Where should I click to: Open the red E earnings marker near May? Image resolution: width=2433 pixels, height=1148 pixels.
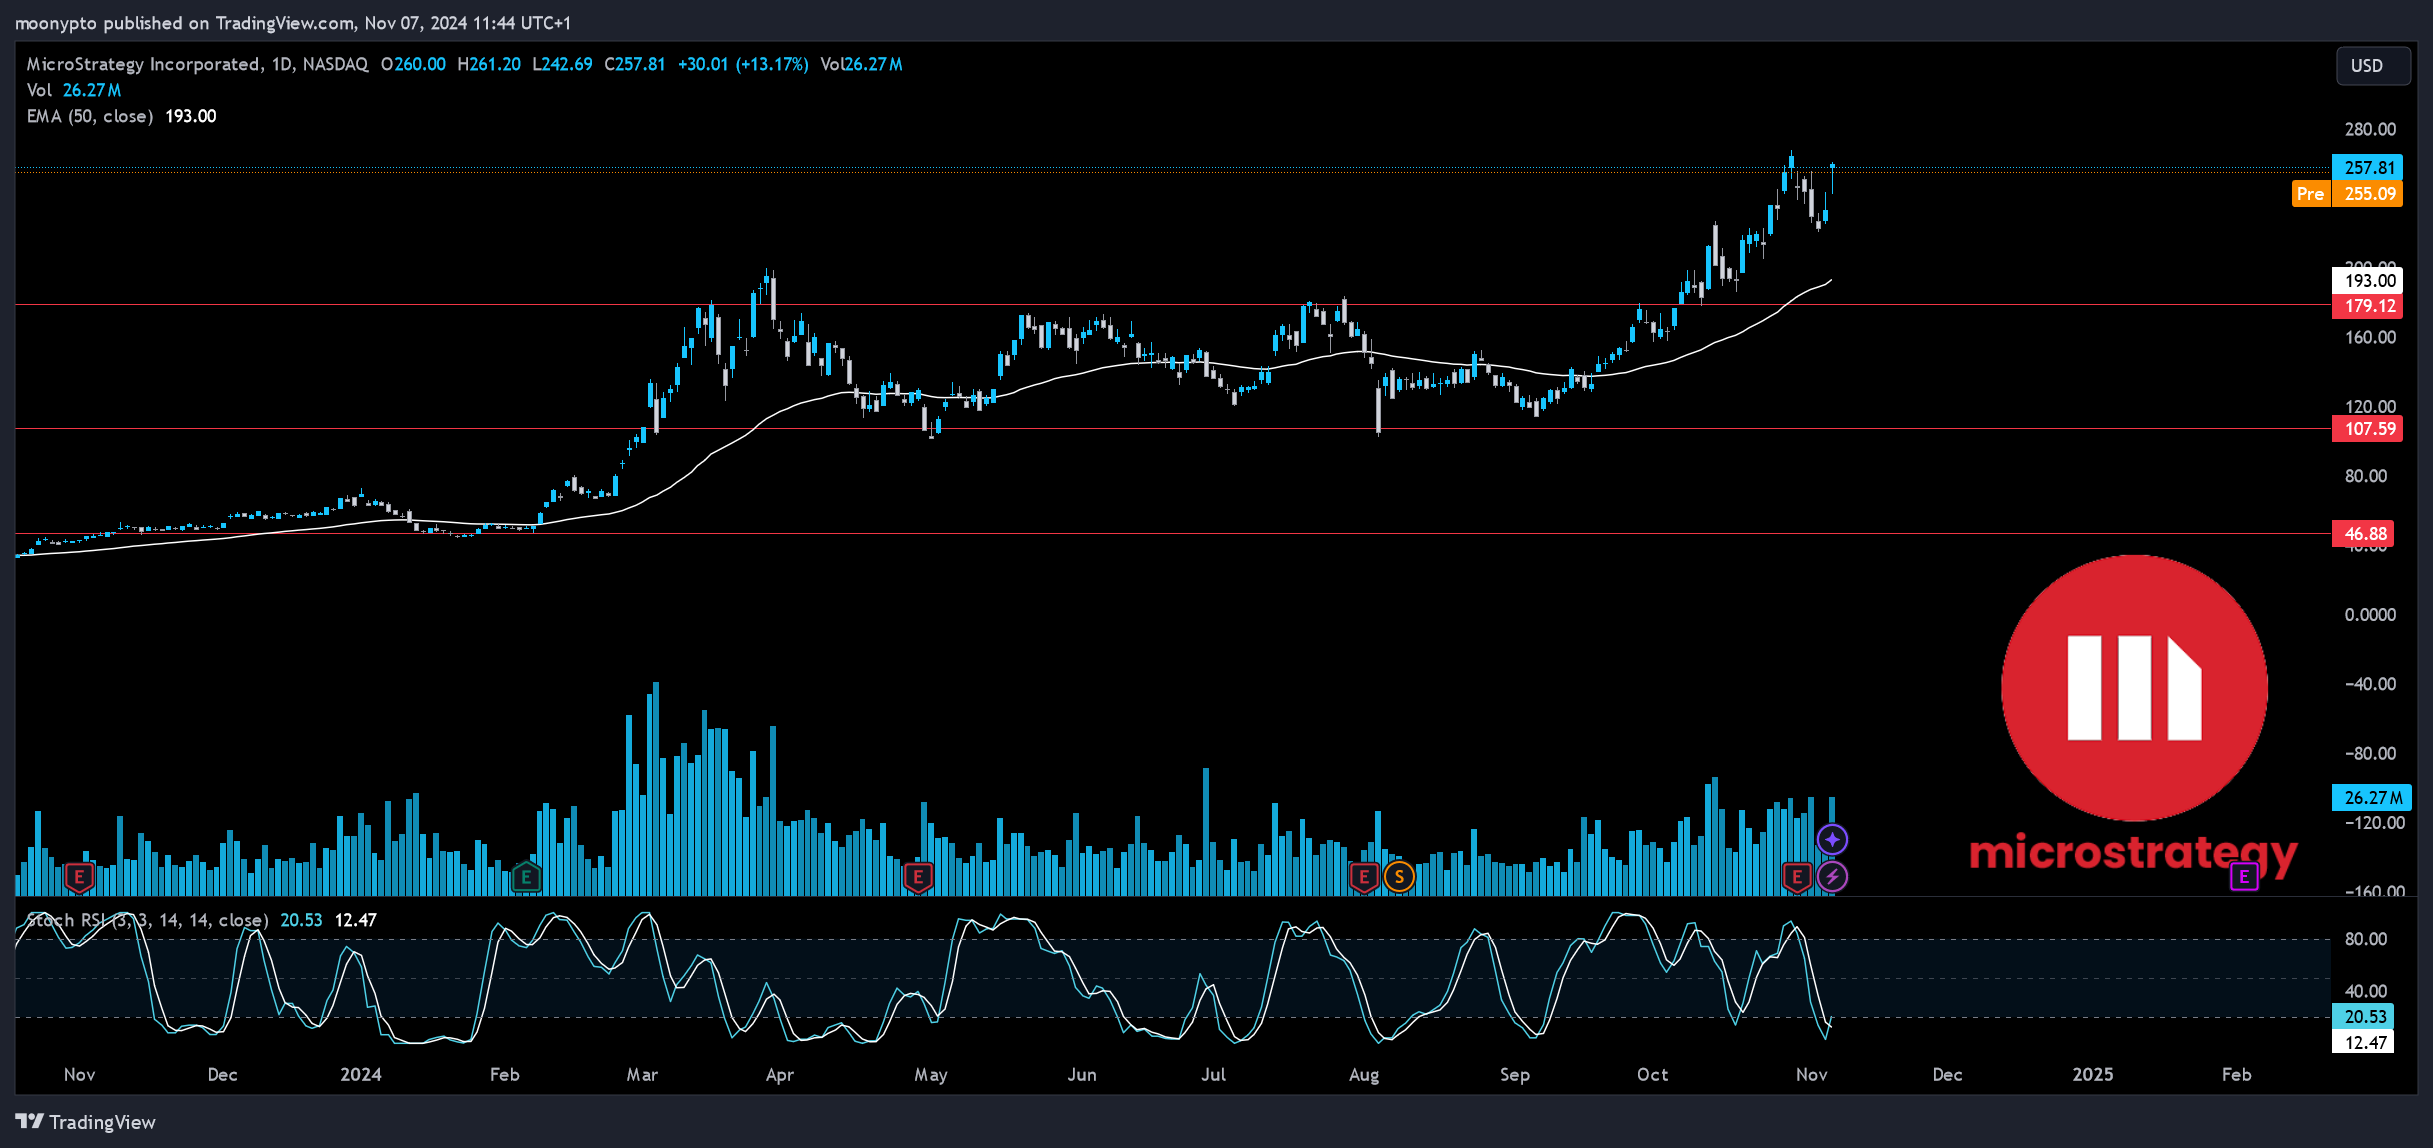[x=918, y=878]
